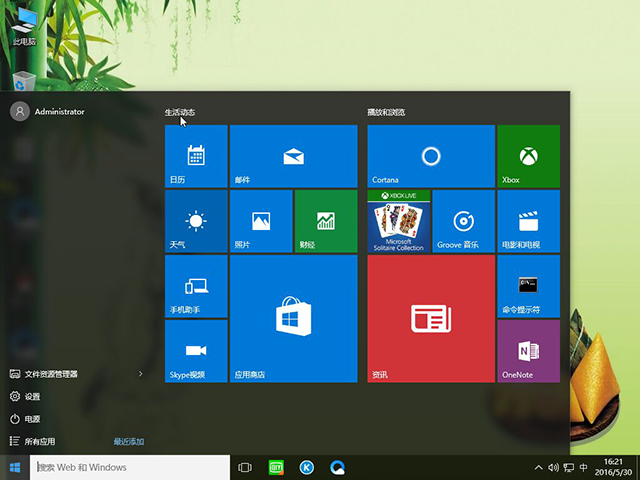Show hidden system tray icons

pyautogui.click(x=541, y=467)
